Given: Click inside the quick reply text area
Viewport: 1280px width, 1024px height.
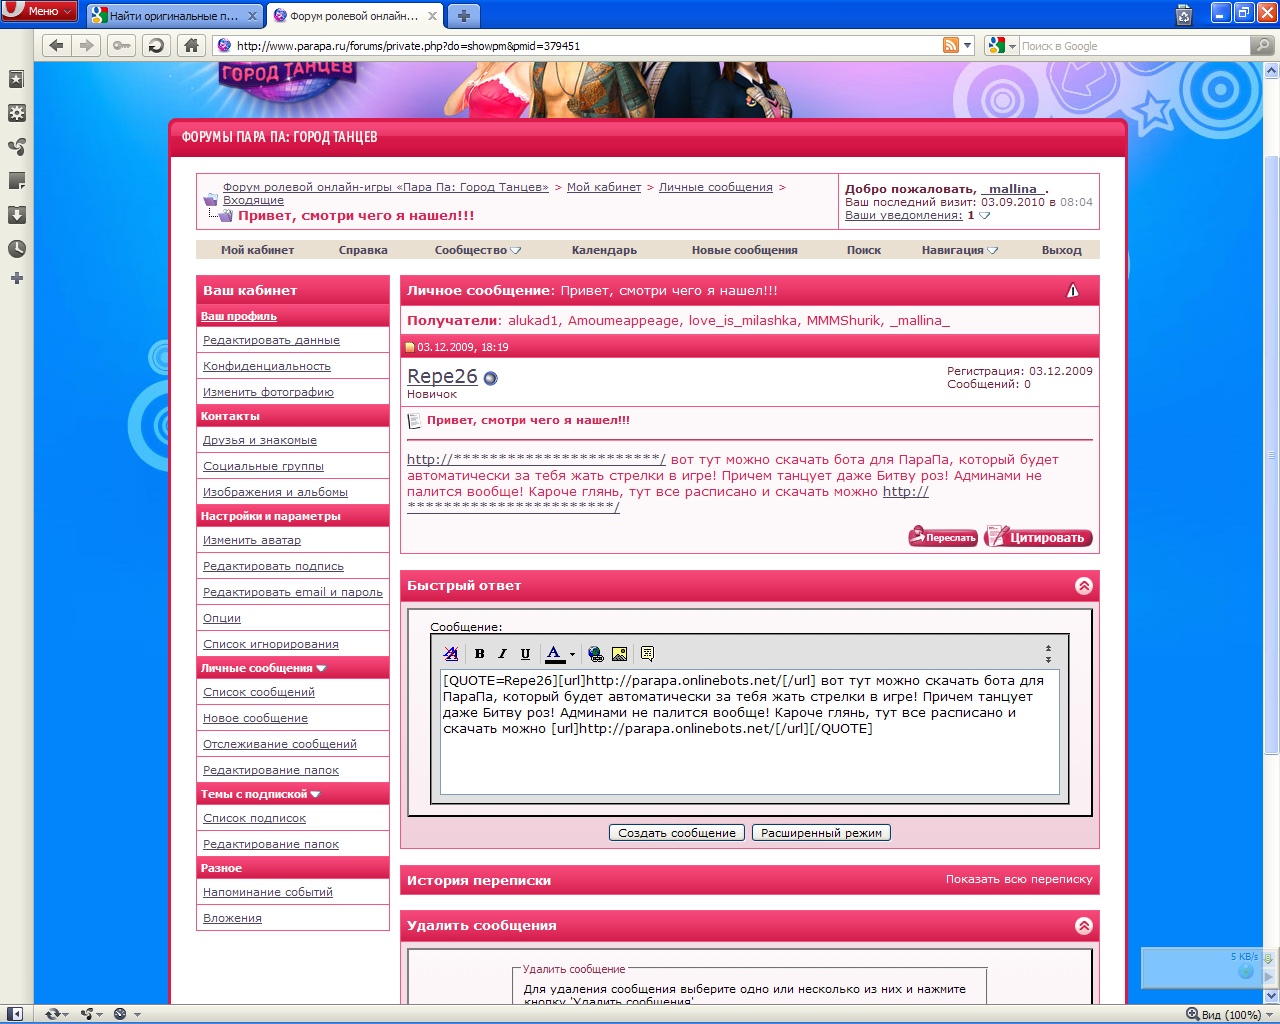Looking at the screenshot, I should coord(749,732).
